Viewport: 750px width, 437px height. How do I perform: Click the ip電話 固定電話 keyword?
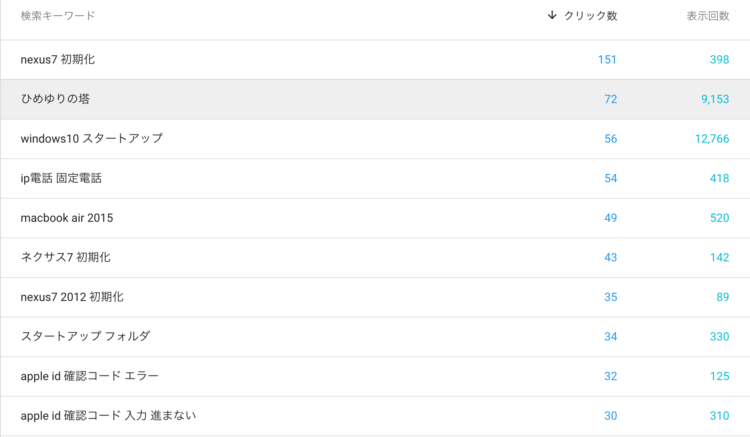click(x=61, y=178)
